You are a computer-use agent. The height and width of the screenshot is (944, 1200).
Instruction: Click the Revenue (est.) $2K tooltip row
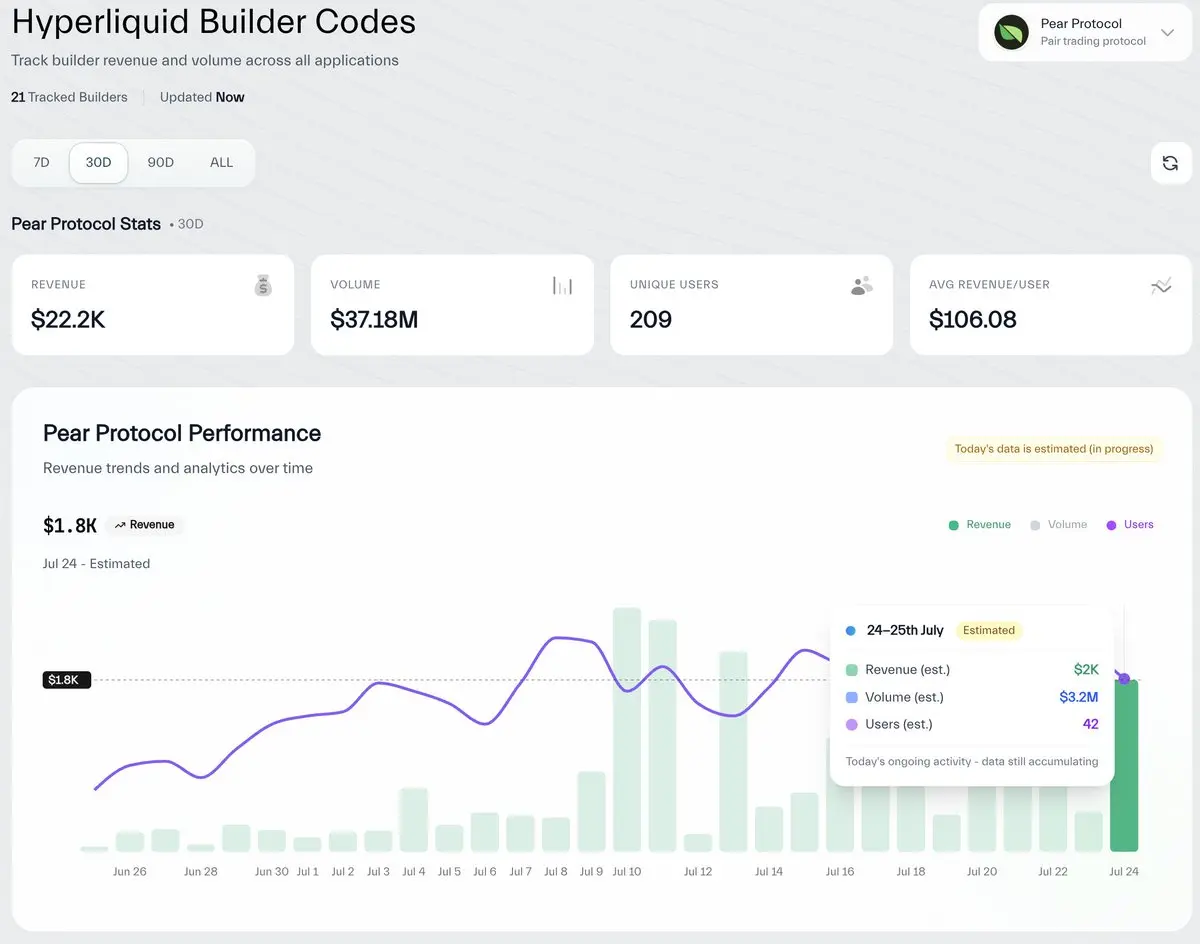click(x=972, y=670)
